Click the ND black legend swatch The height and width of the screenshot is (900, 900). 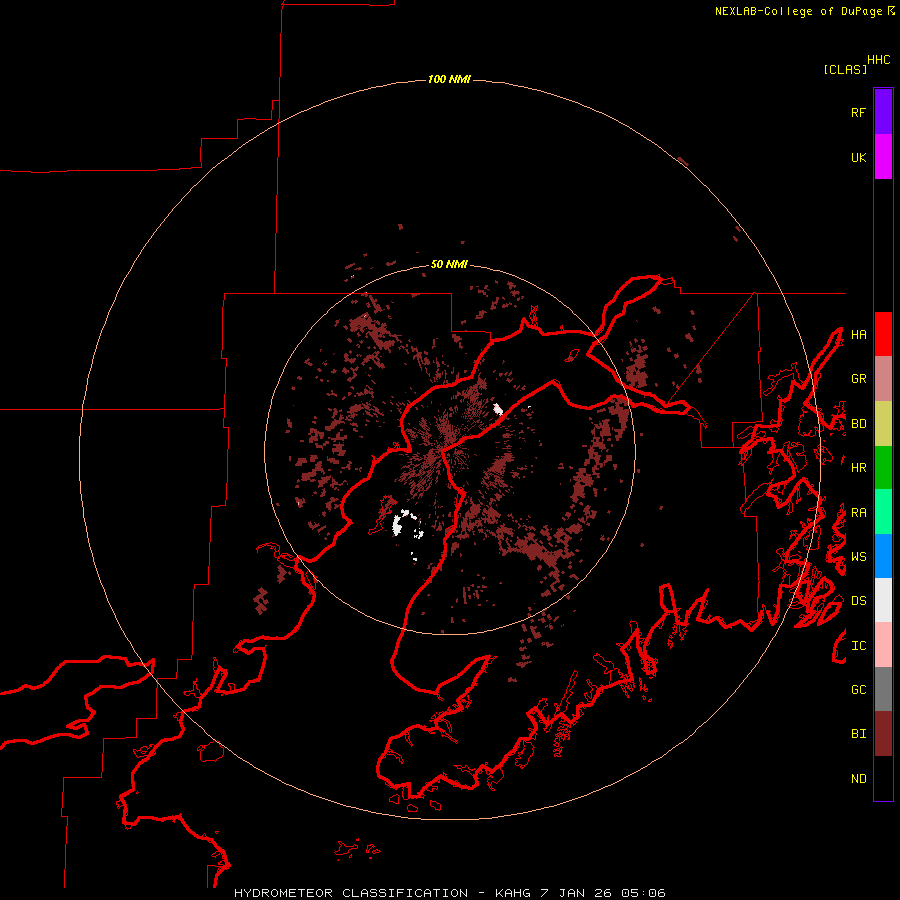coord(883,778)
